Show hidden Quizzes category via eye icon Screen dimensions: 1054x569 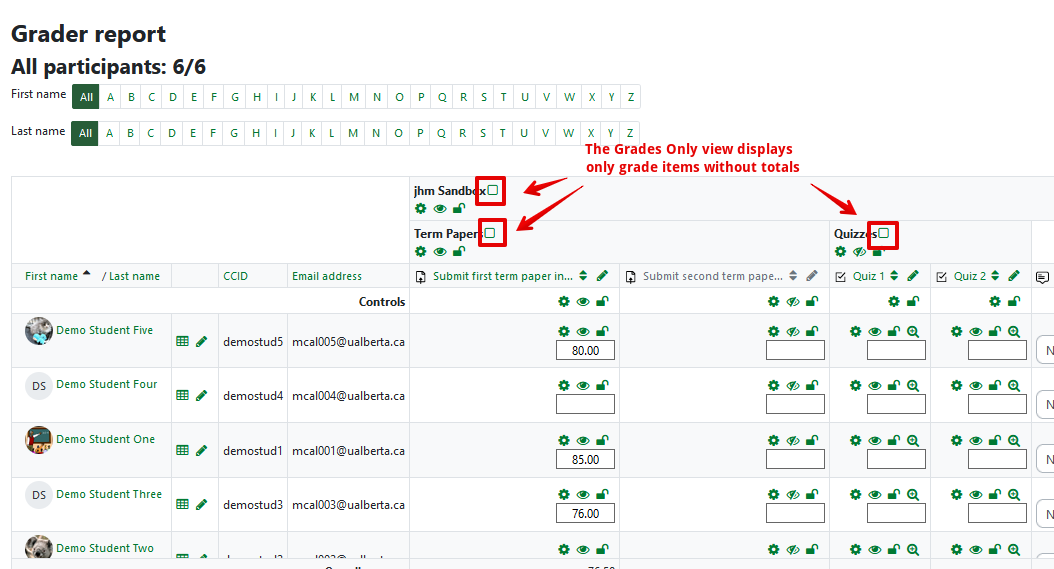tap(859, 252)
